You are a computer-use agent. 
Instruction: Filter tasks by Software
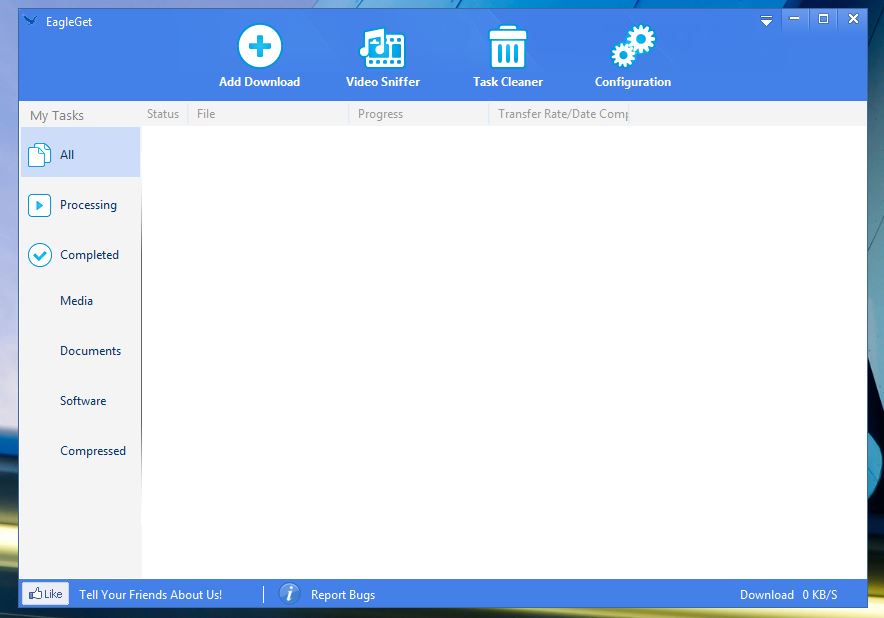click(81, 401)
